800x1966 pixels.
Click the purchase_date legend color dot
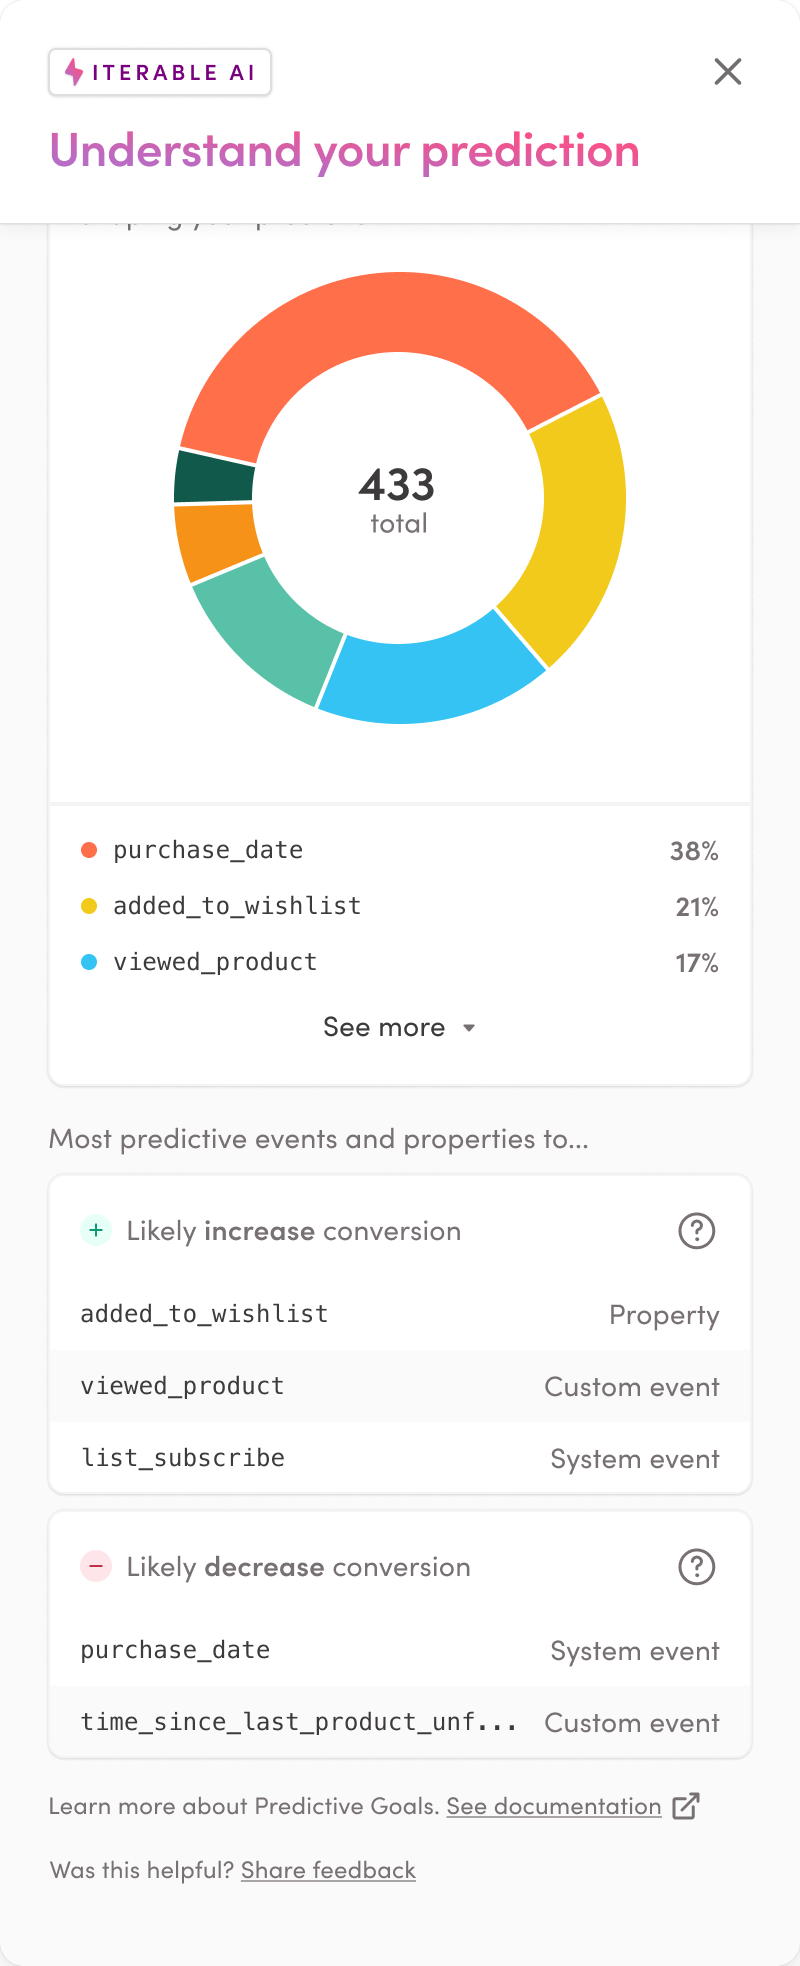pos(89,850)
